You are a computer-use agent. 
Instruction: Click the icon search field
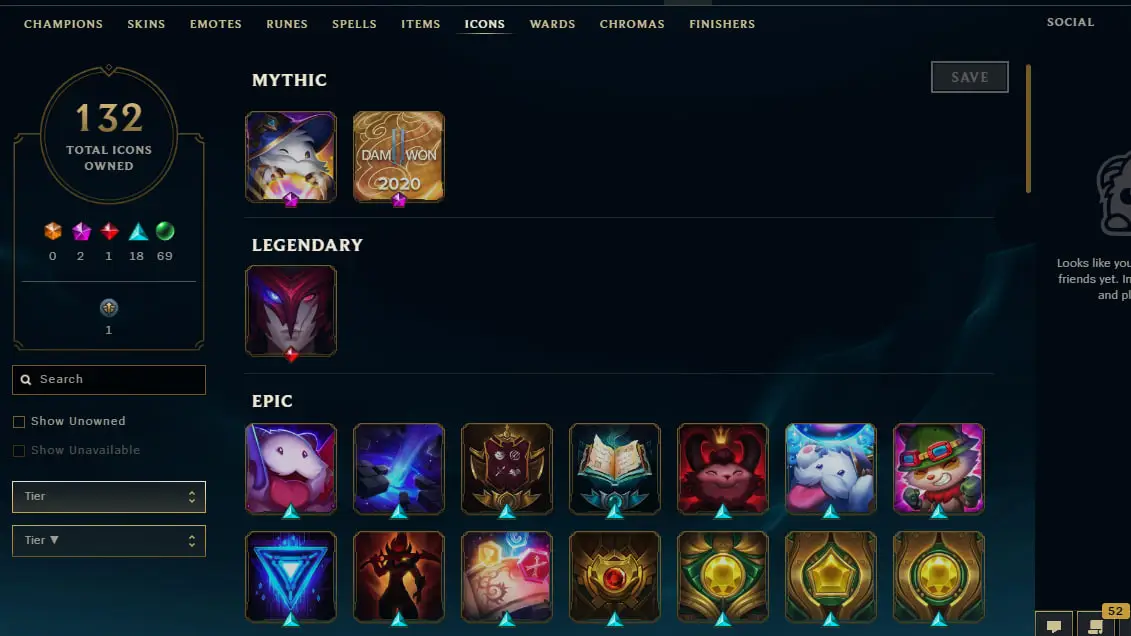109,379
